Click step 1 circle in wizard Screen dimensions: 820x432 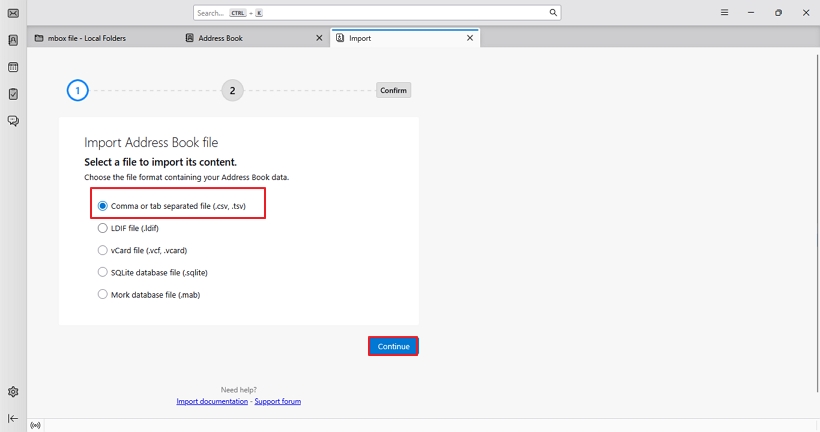(77, 90)
